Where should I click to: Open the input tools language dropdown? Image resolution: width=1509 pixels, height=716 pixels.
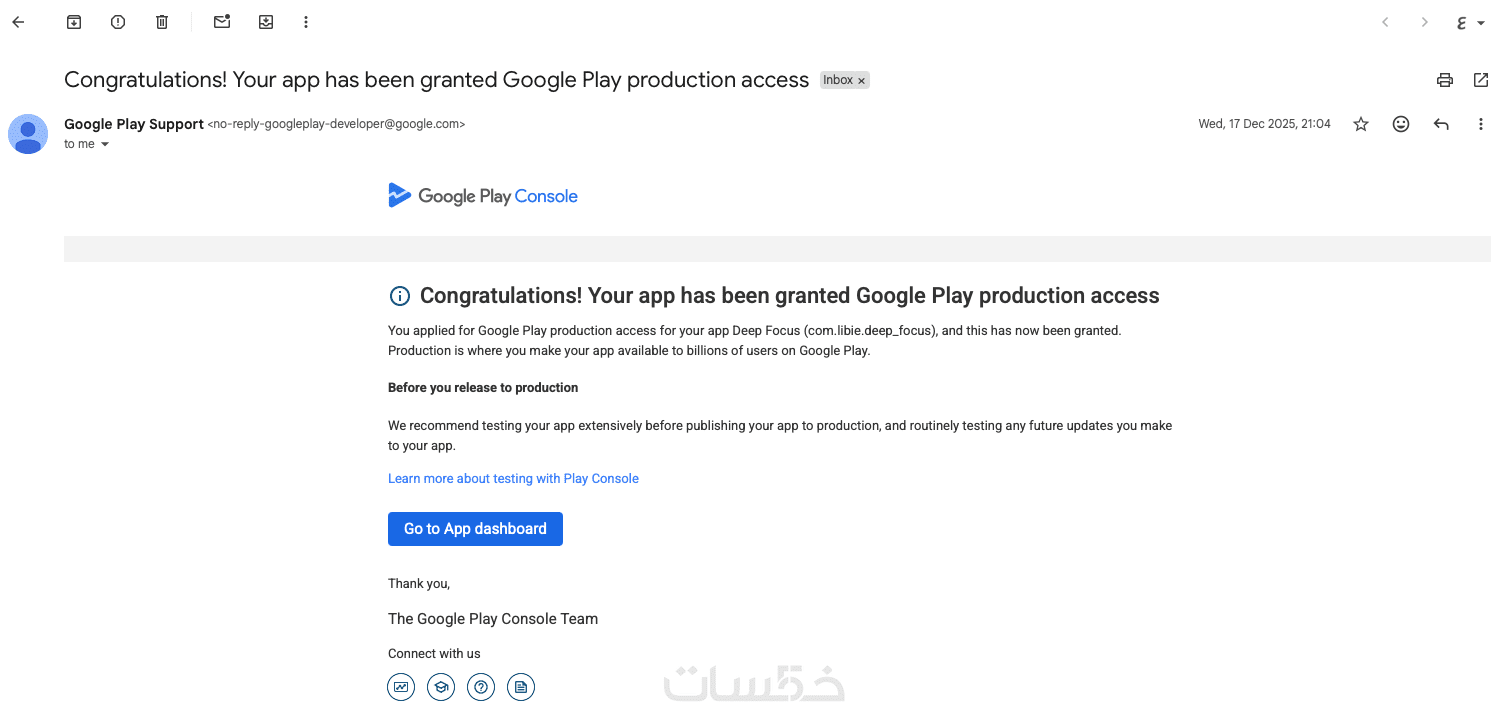1481,23
